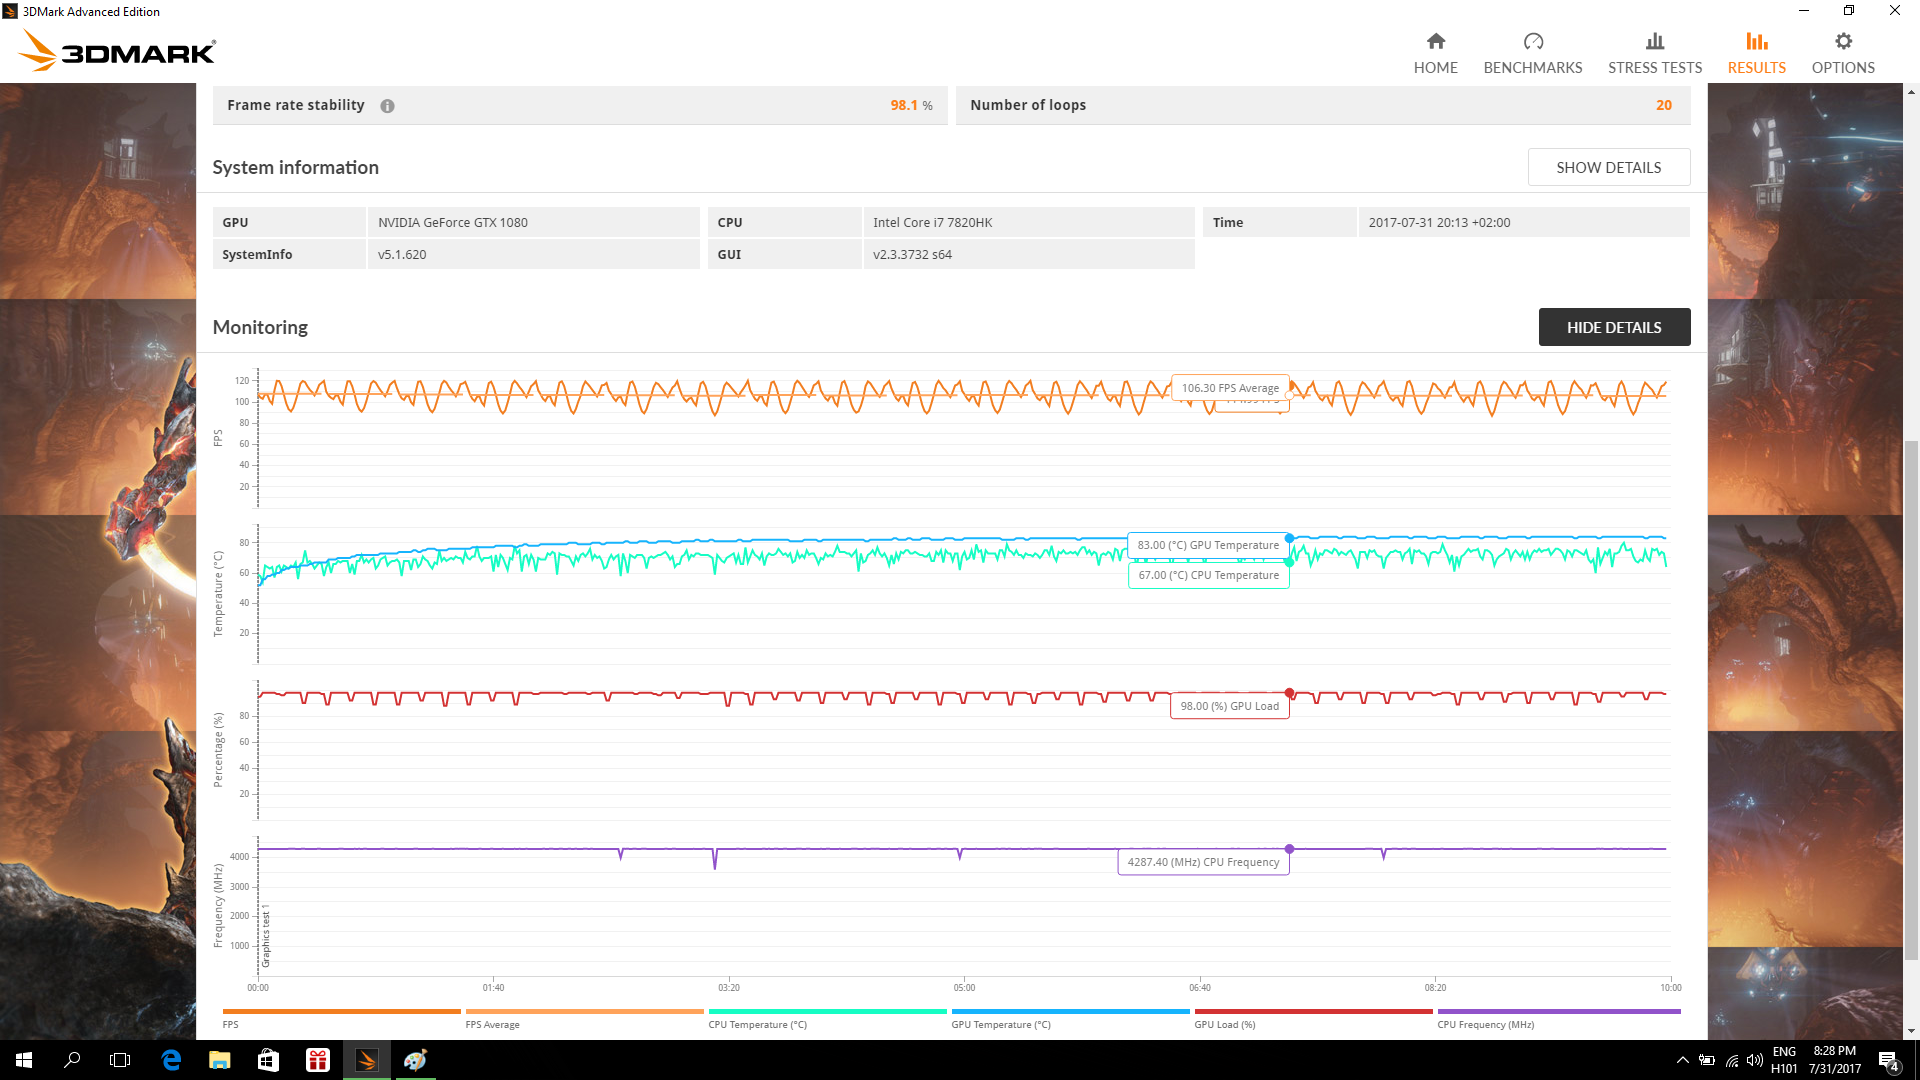1920x1080 pixels.
Task: Open the Windows Start menu
Action: click(24, 1060)
